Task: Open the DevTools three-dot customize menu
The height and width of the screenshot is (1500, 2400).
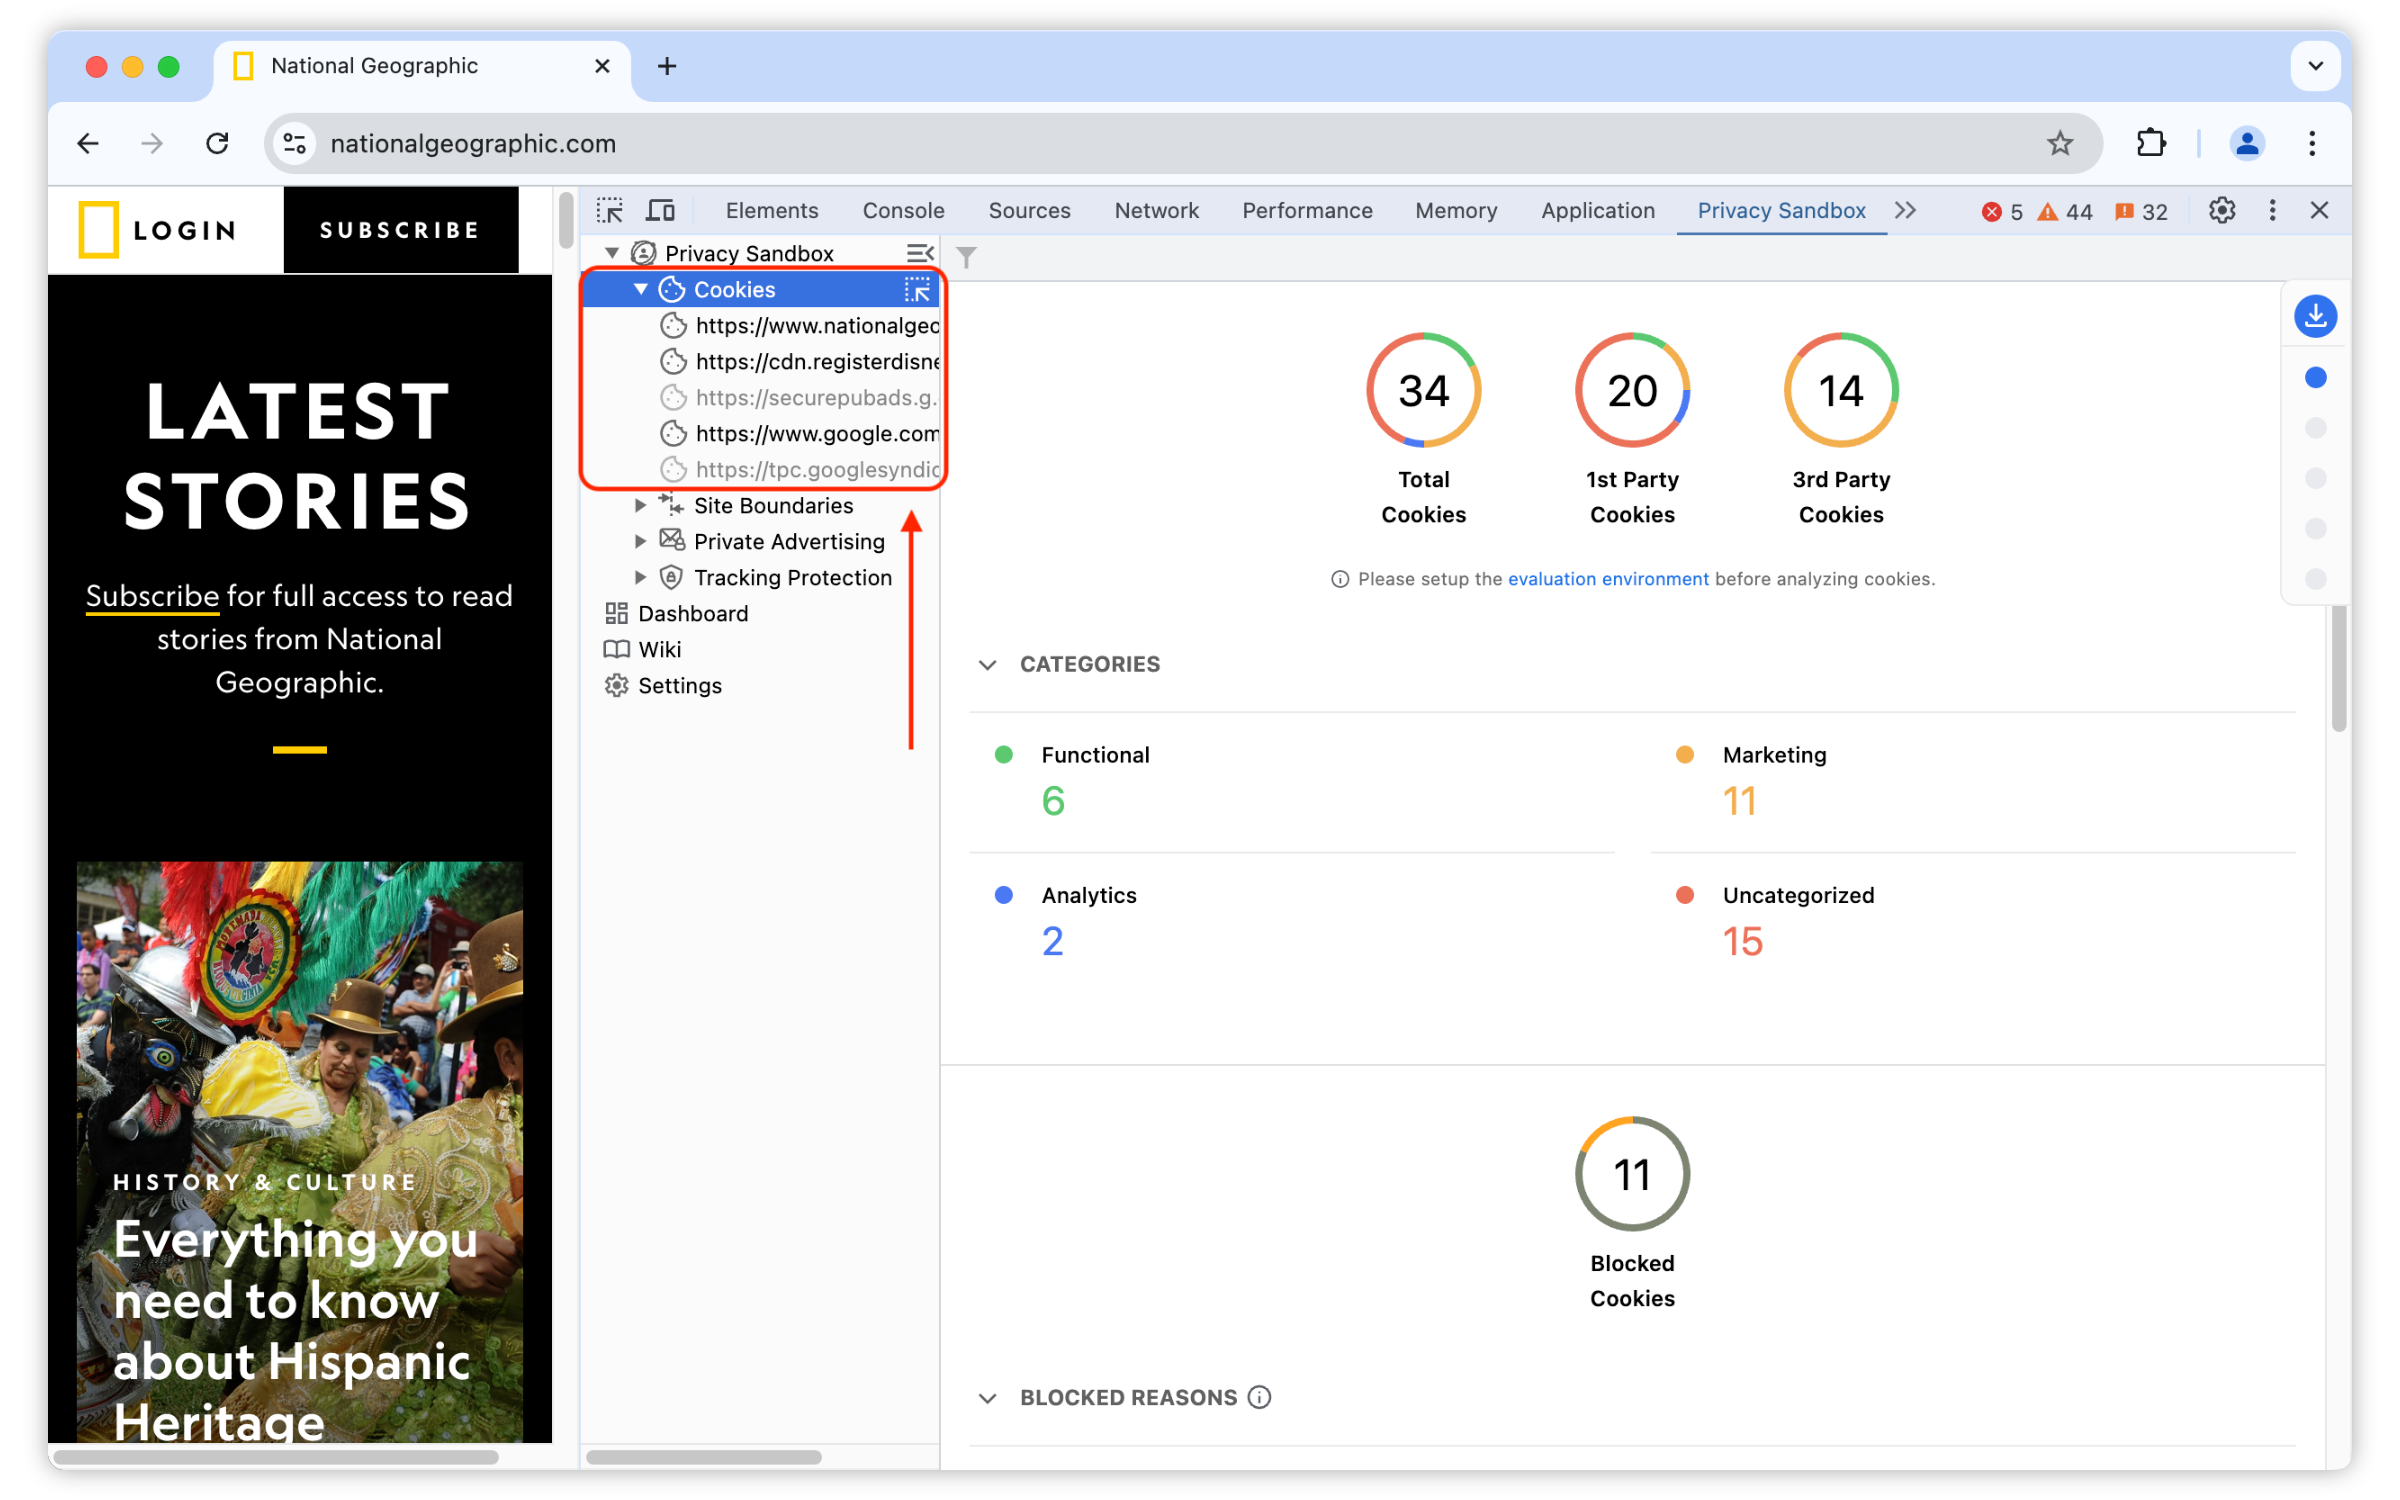Action: click(2272, 211)
